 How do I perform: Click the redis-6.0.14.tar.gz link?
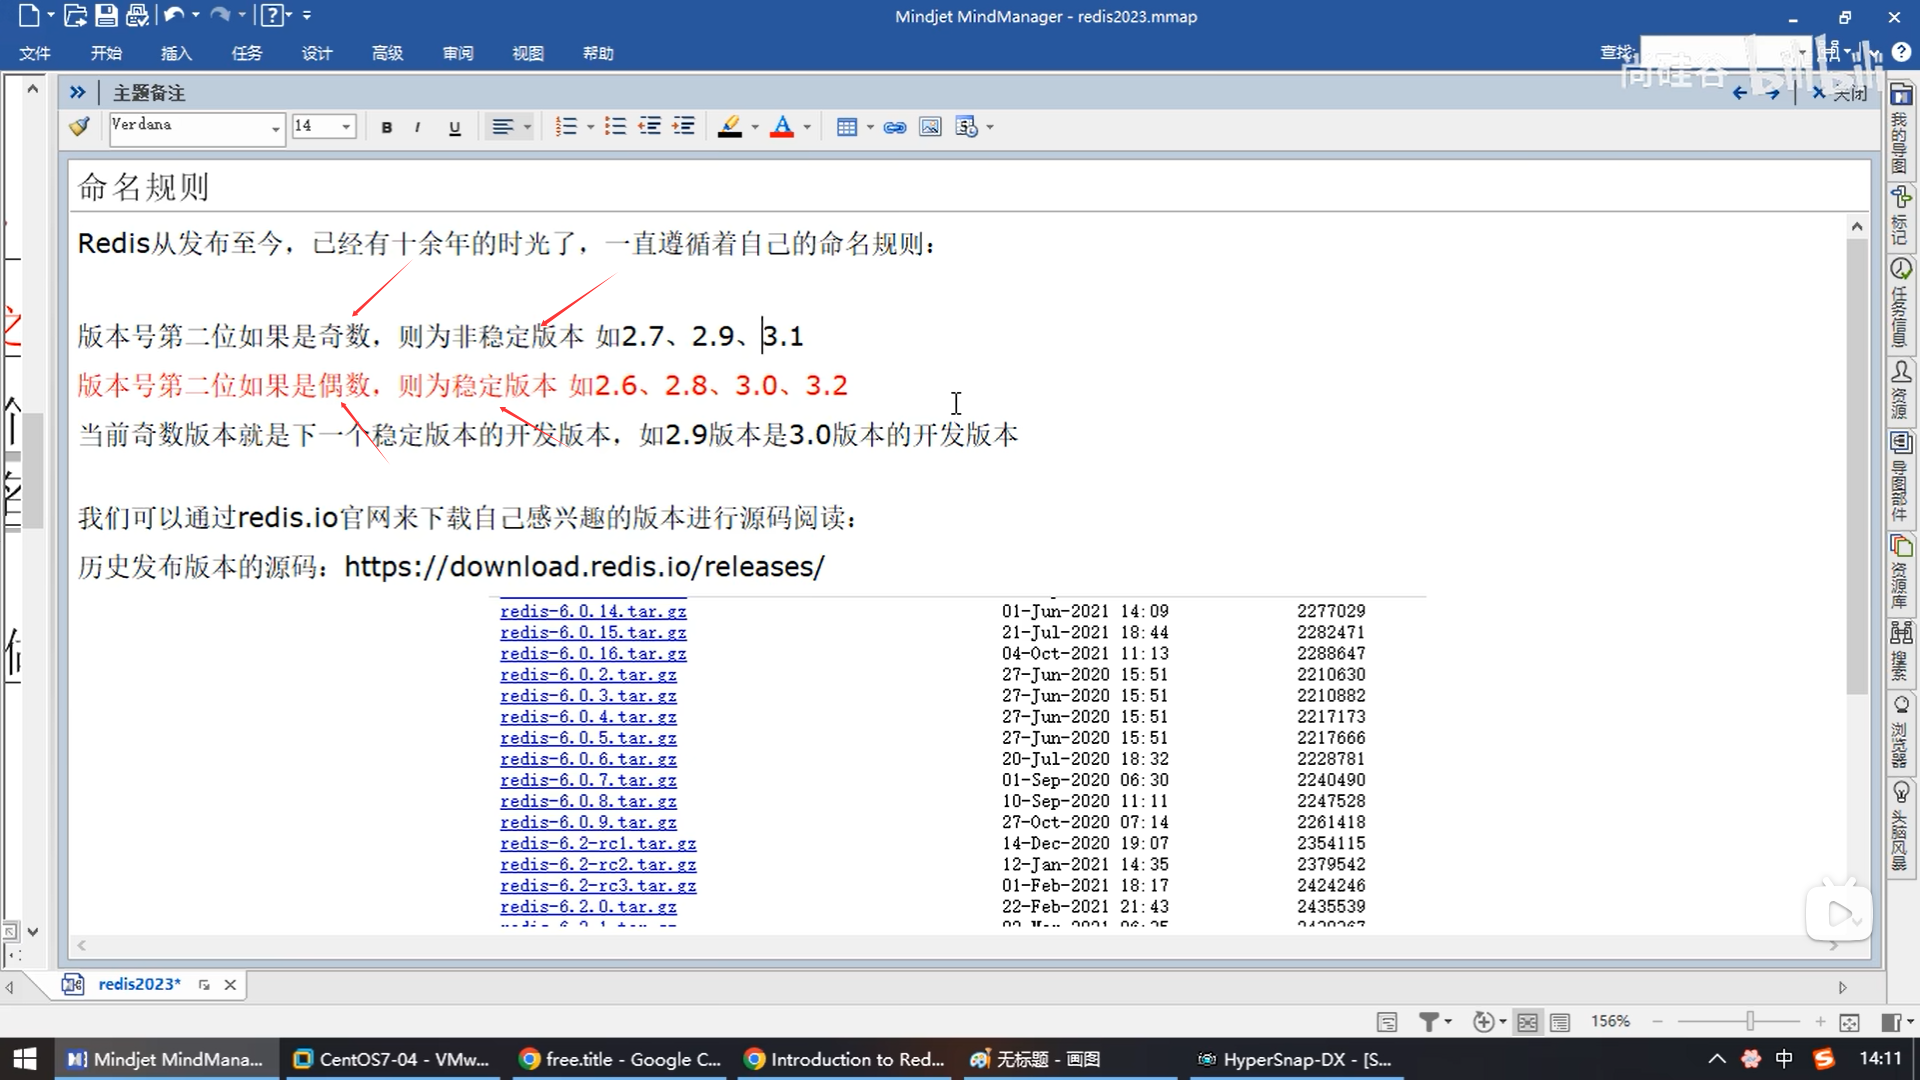coord(593,611)
